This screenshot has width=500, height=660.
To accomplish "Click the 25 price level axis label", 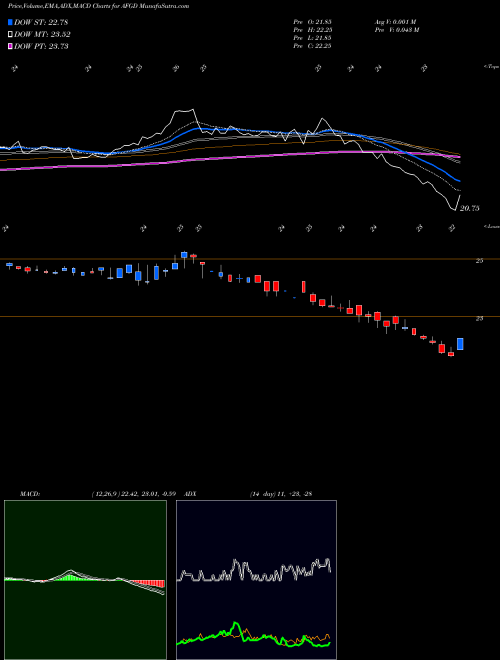I will 479,261.
